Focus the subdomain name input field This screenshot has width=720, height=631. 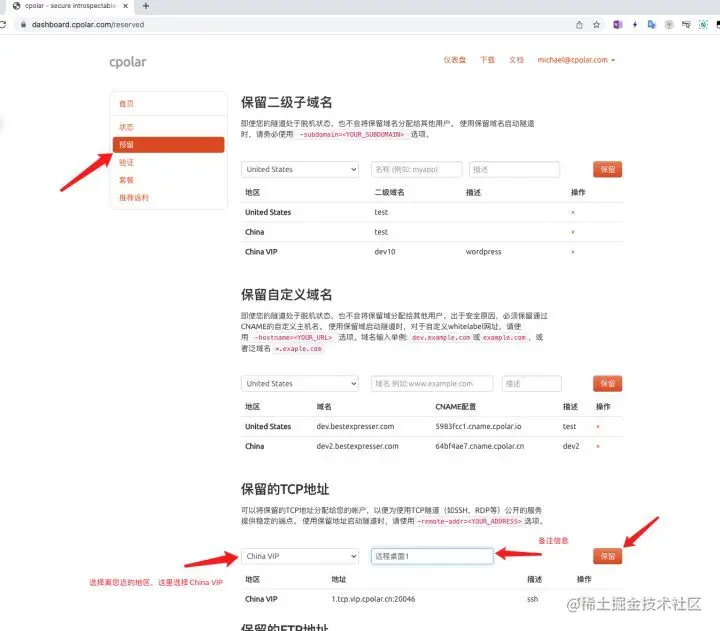pos(416,169)
